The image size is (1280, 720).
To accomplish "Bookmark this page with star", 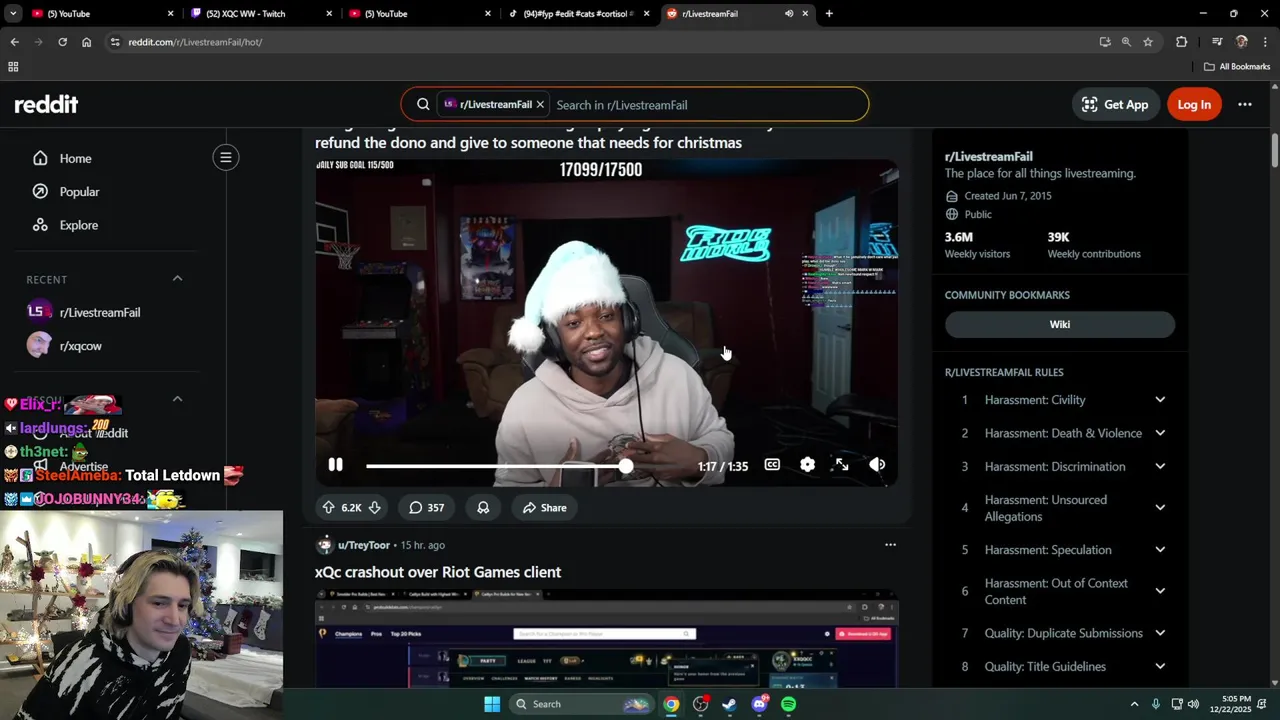I will click(x=1148, y=42).
